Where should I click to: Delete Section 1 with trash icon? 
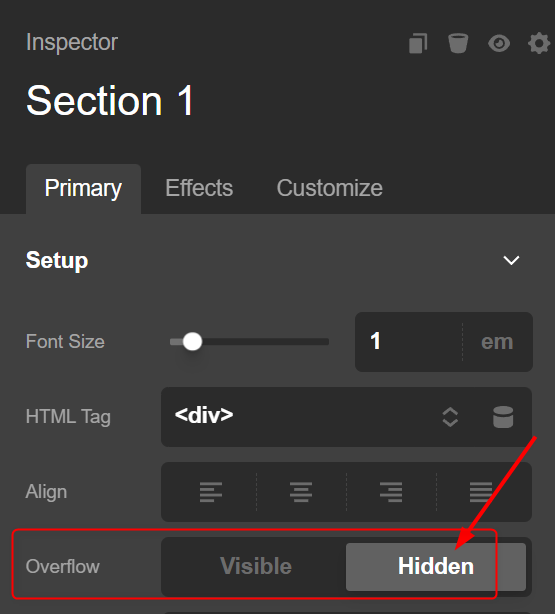tap(458, 43)
